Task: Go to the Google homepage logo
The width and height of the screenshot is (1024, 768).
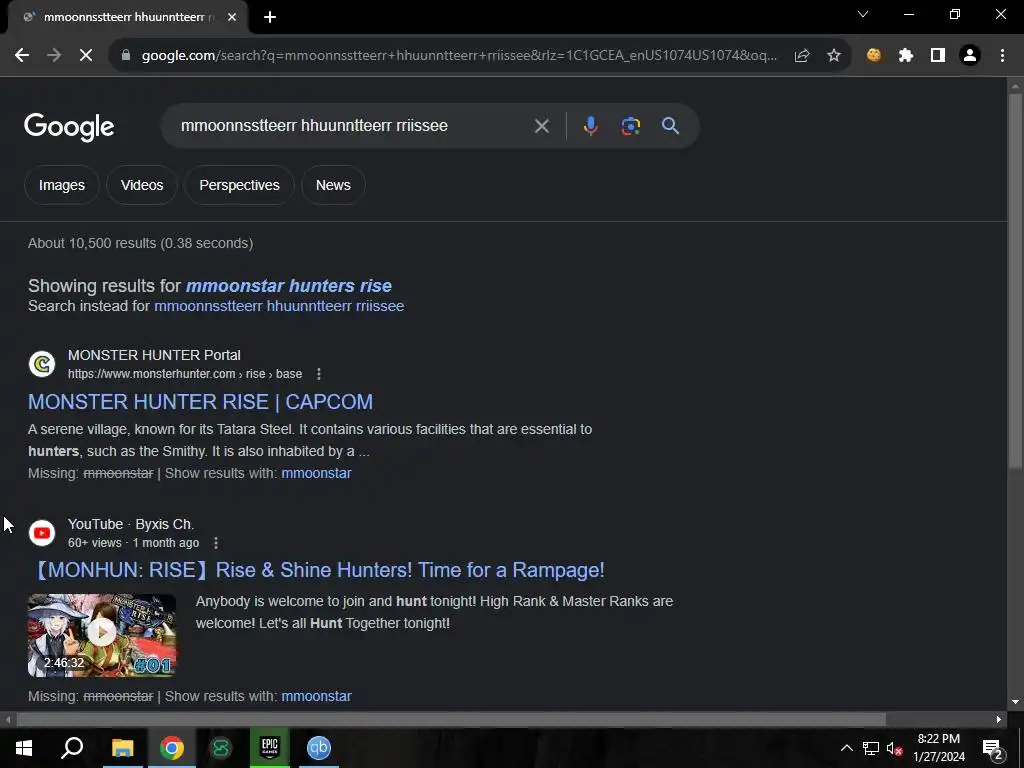Action: pos(69,127)
